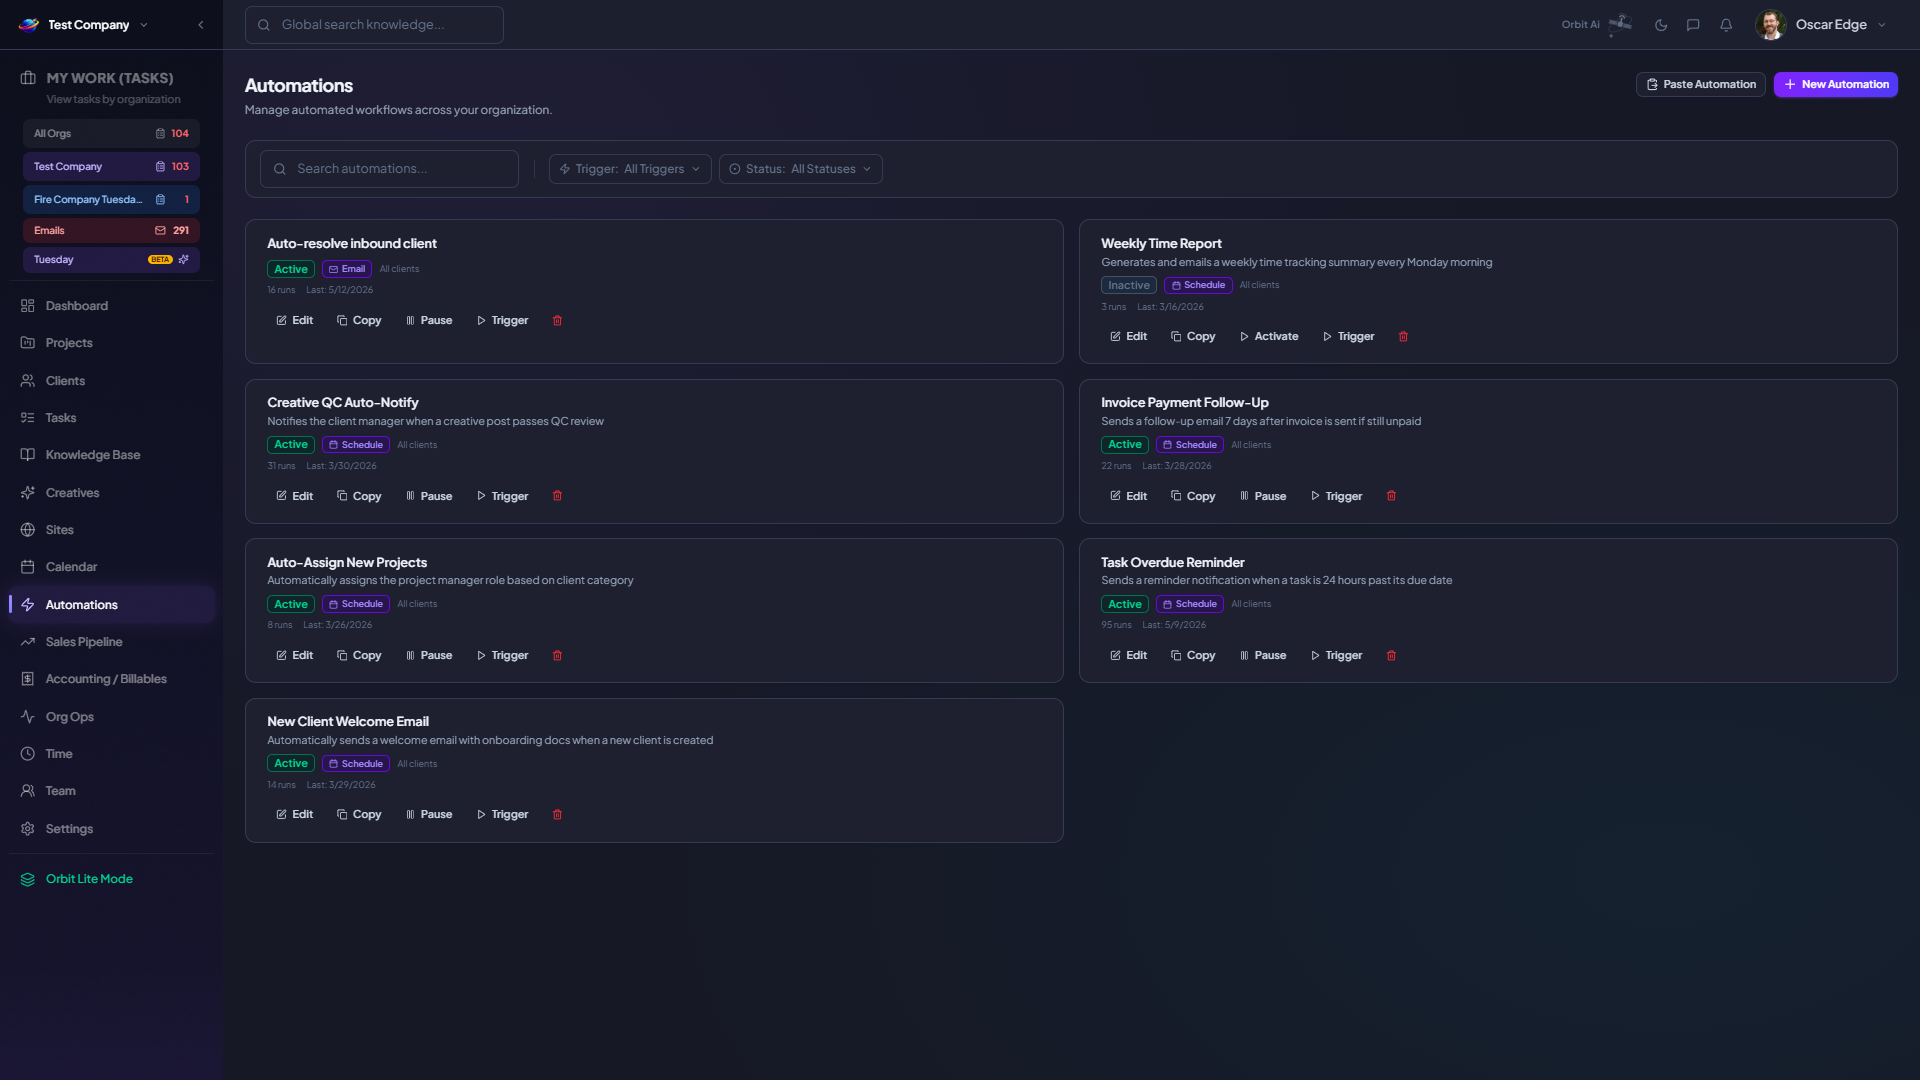Click Oscar Edge profile avatar
This screenshot has width=1920, height=1080.
tap(1770, 25)
